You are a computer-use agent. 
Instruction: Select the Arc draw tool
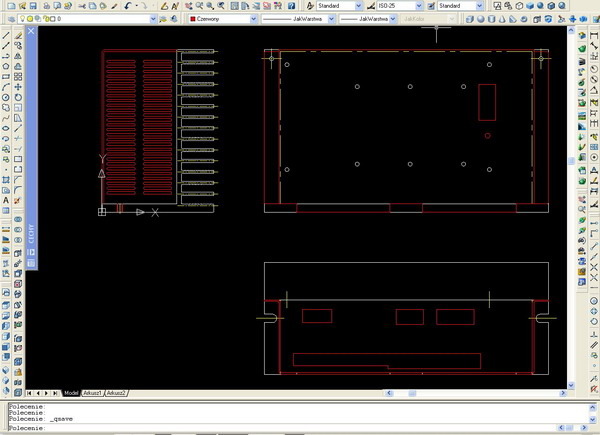pyautogui.click(x=6, y=87)
